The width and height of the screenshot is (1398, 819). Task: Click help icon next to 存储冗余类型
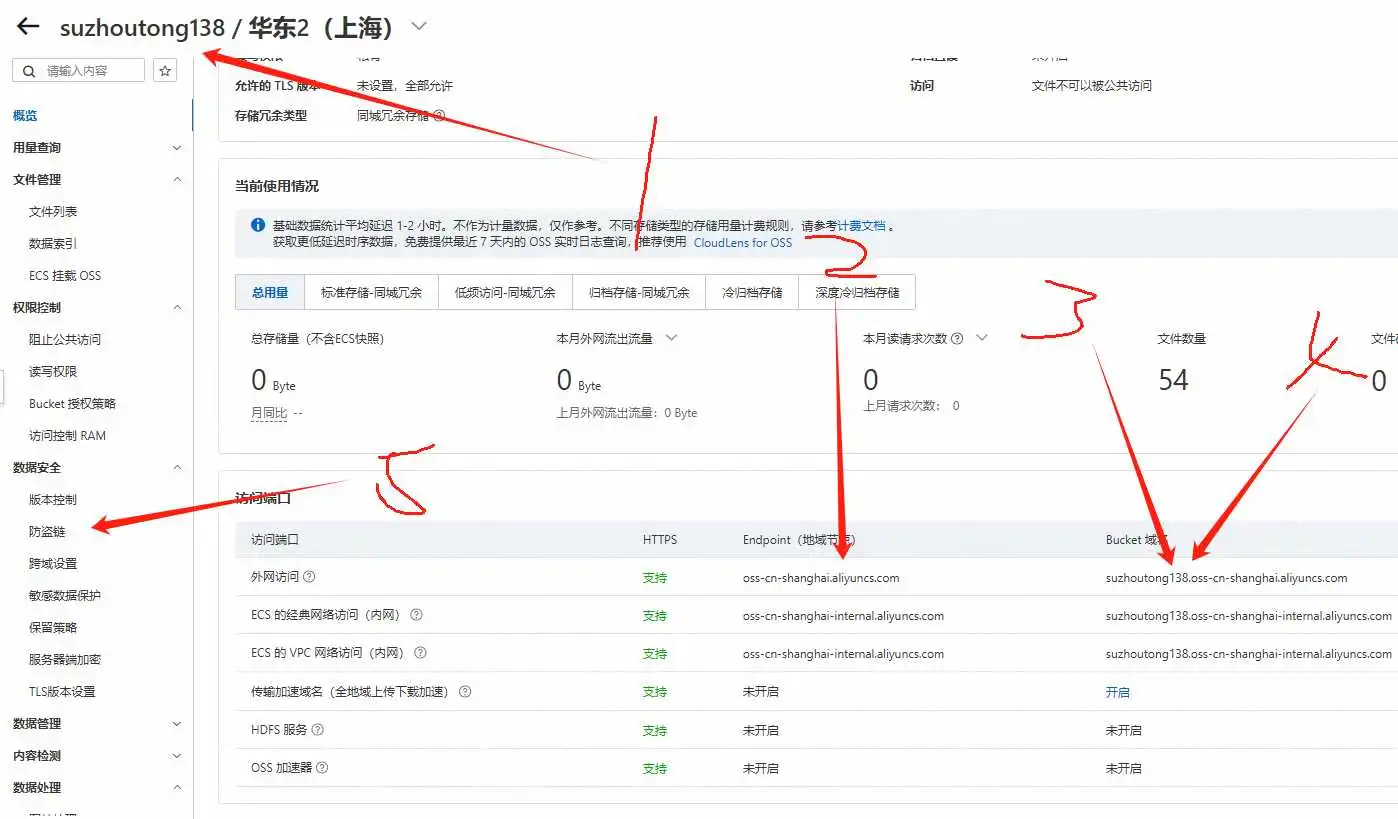(439, 116)
